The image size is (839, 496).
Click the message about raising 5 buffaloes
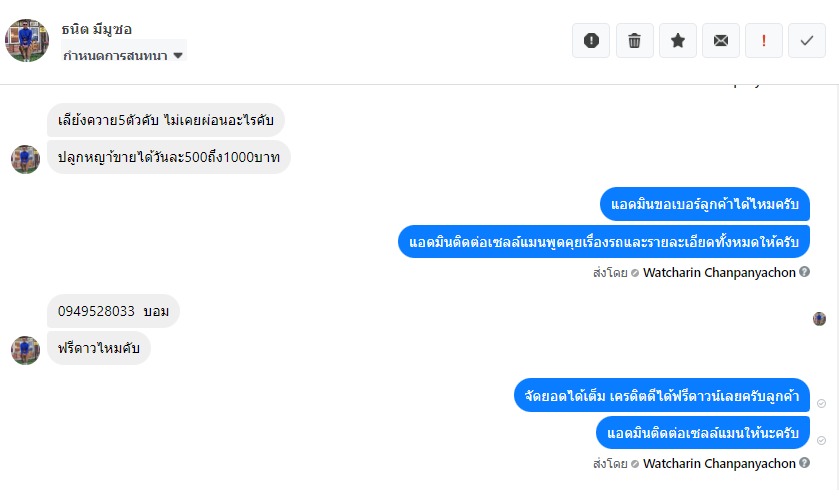[165, 120]
